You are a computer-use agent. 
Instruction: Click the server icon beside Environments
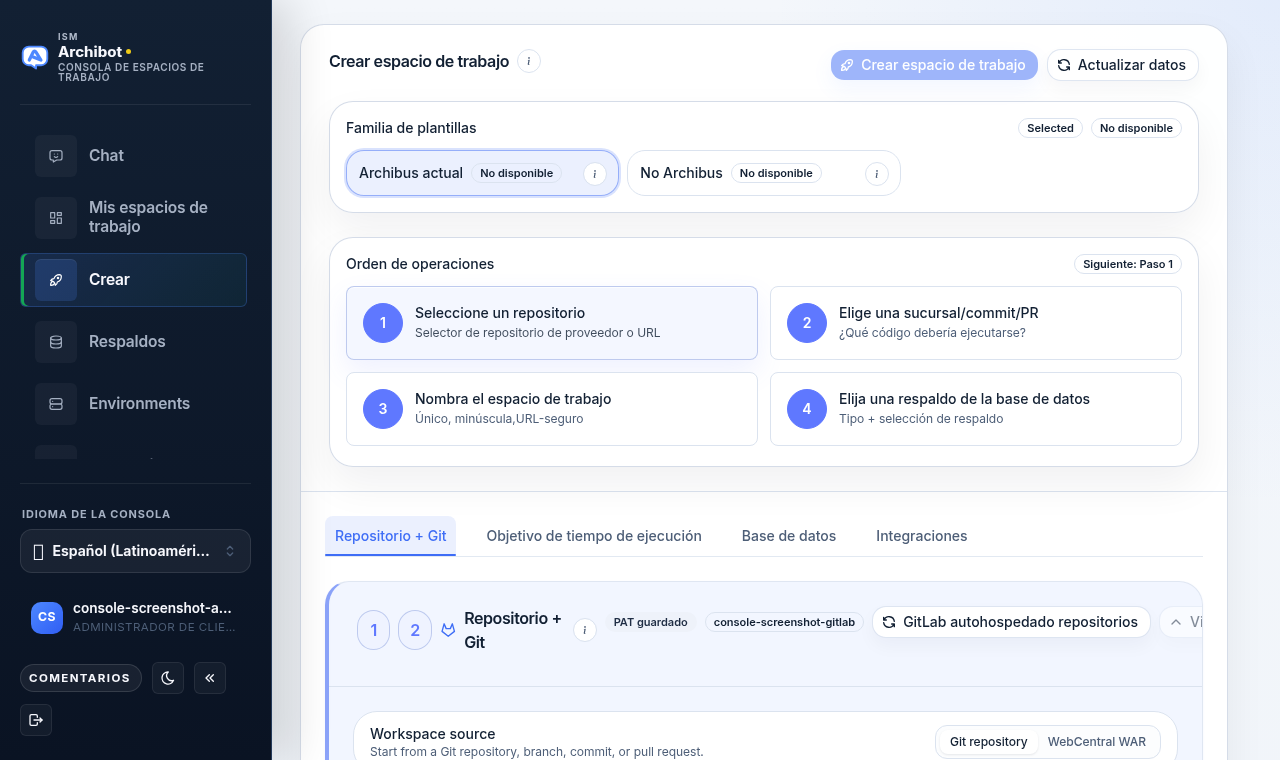56,404
